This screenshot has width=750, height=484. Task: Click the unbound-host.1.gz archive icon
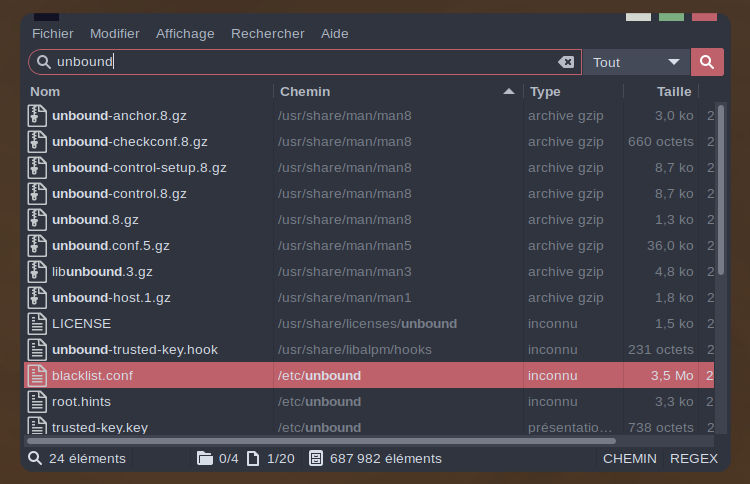click(x=37, y=297)
